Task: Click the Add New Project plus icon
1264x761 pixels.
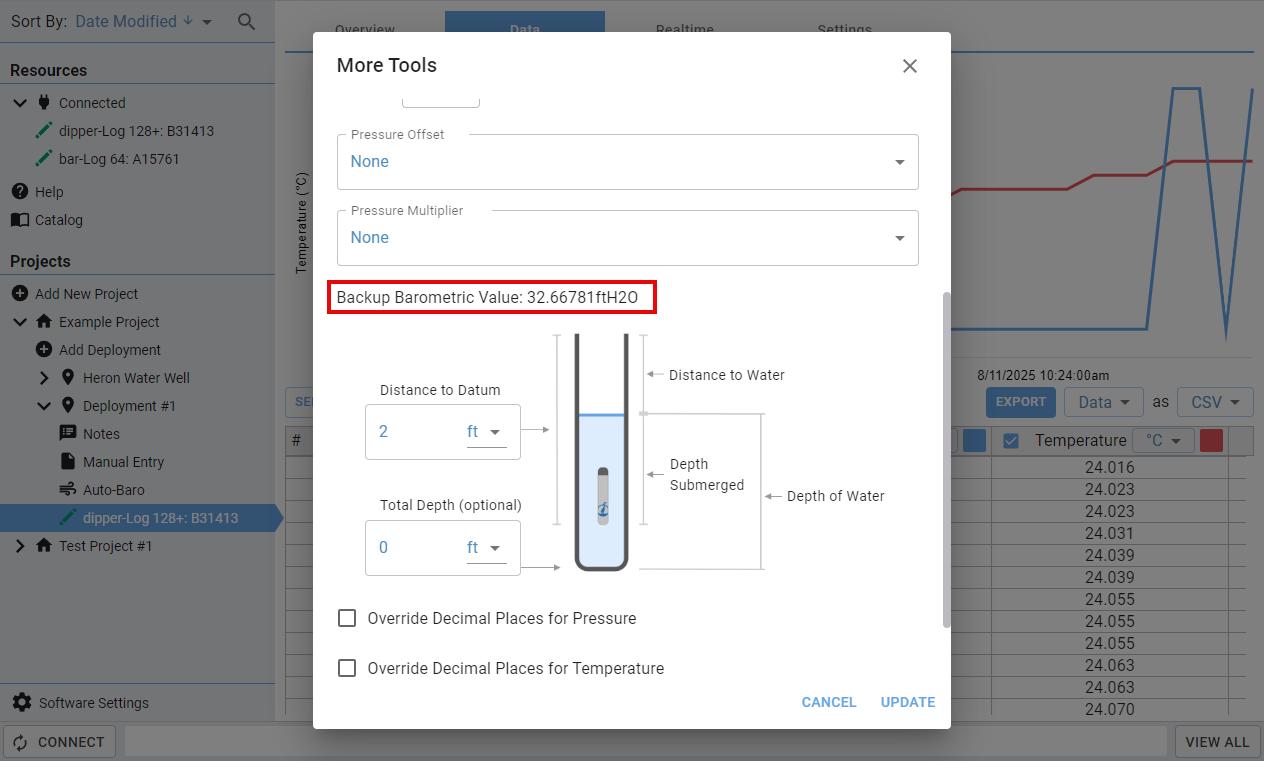Action: pyautogui.click(x=19, y=294)
